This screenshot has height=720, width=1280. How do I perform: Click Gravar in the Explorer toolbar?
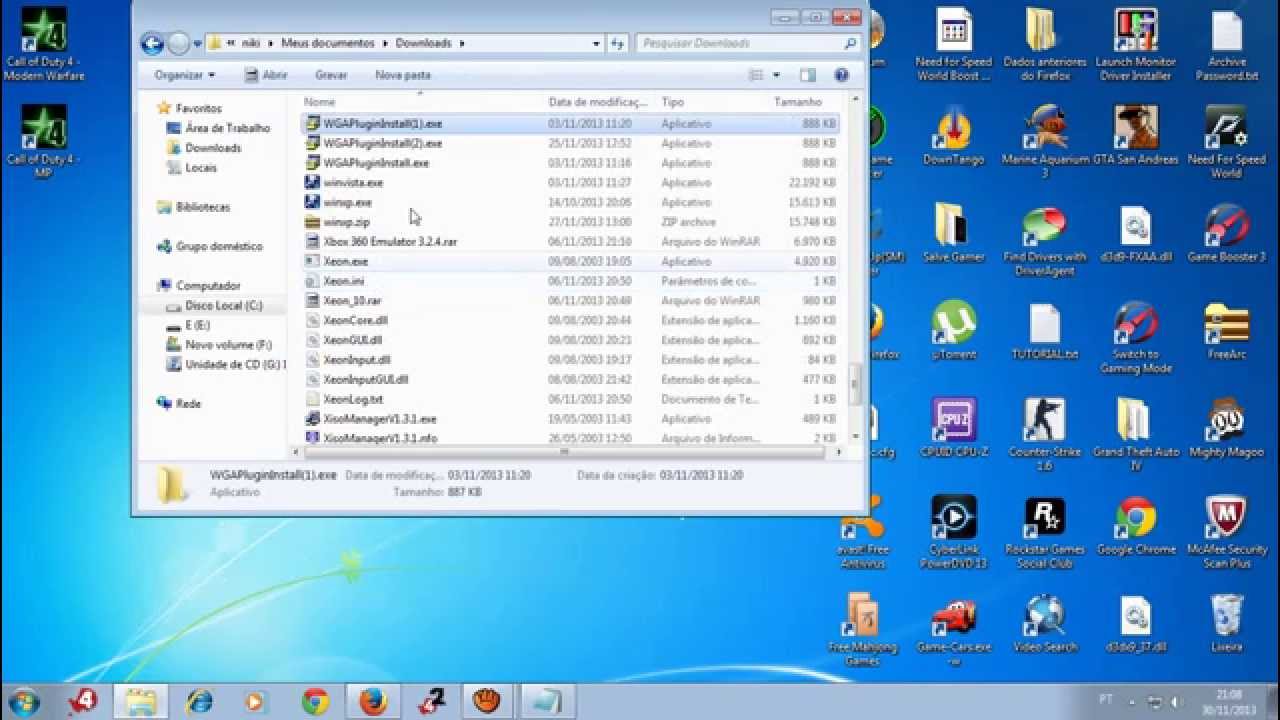coord(331,75)
